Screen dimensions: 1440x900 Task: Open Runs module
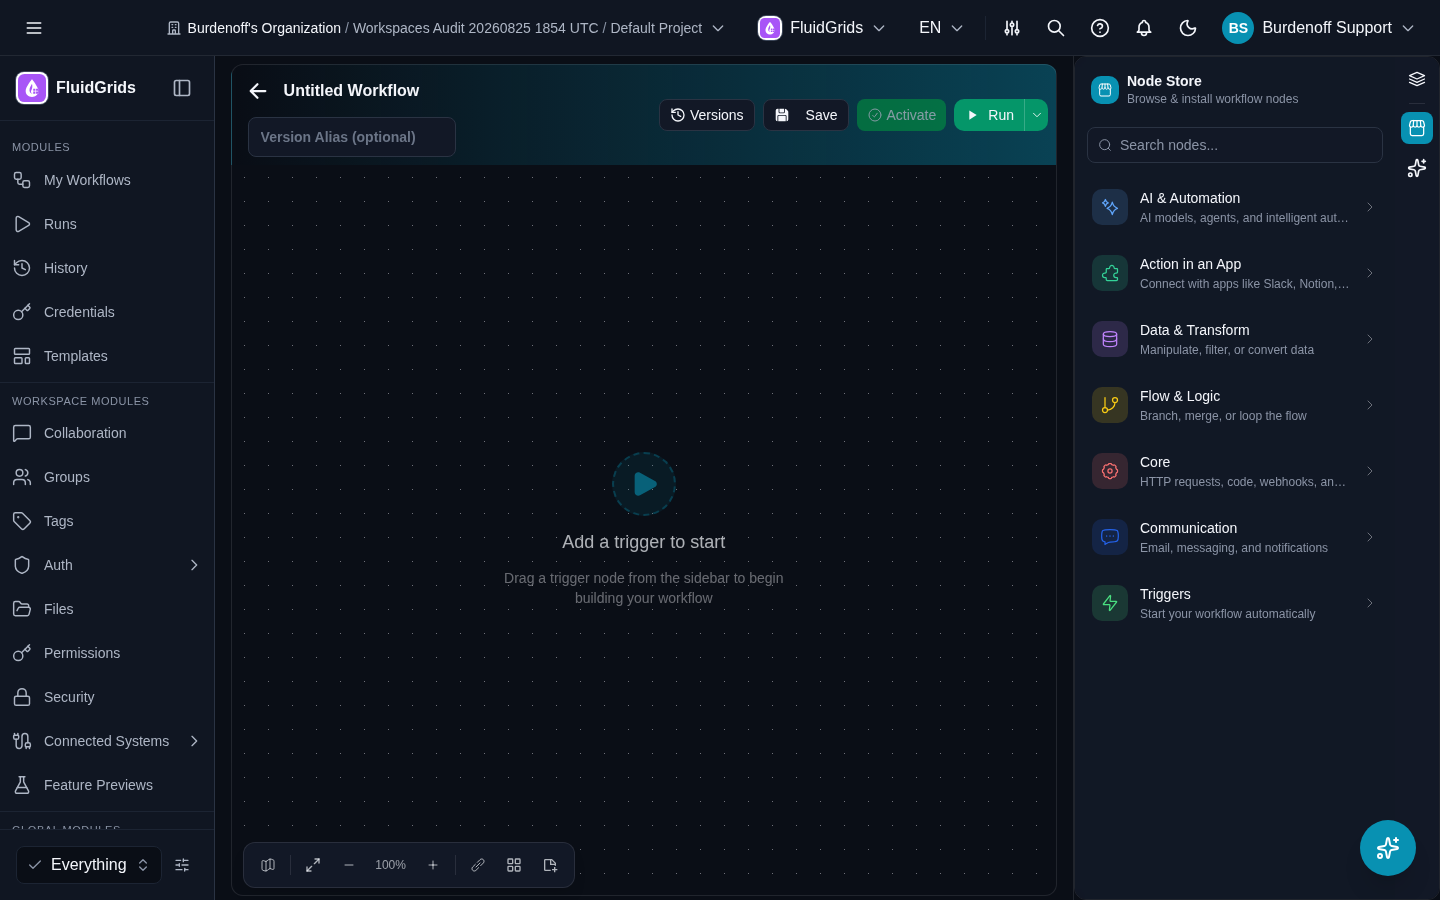click(x=107, y=224)
